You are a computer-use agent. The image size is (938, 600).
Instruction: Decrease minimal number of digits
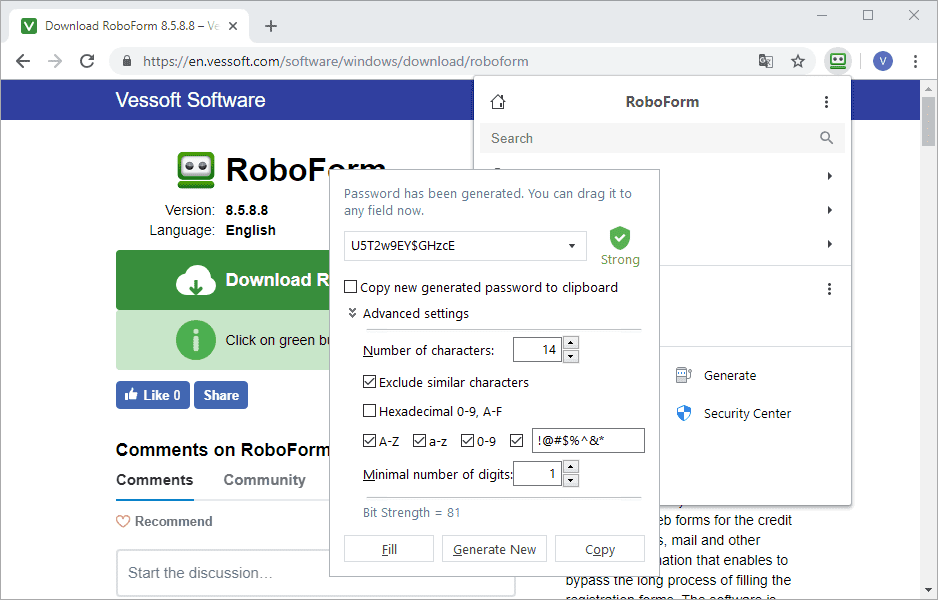(571, 480)
